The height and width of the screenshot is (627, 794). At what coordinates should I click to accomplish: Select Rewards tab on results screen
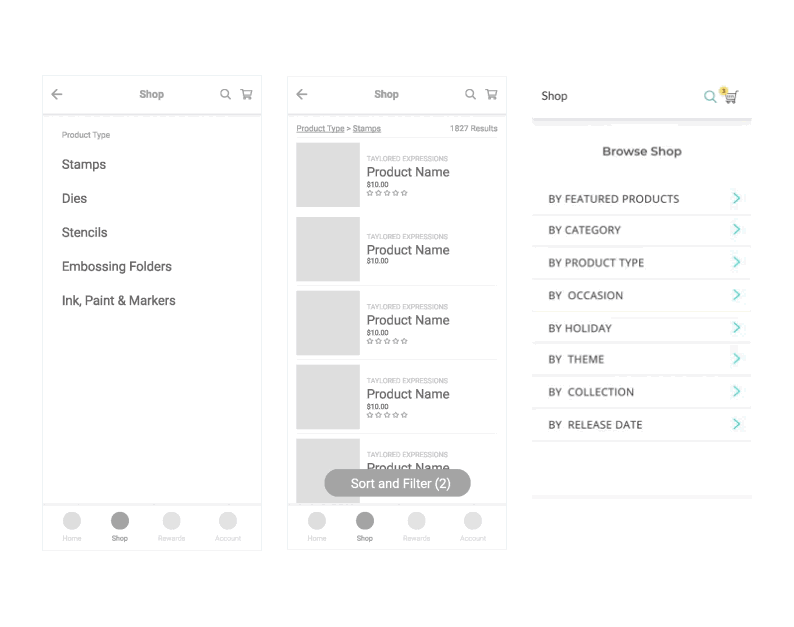416,527
